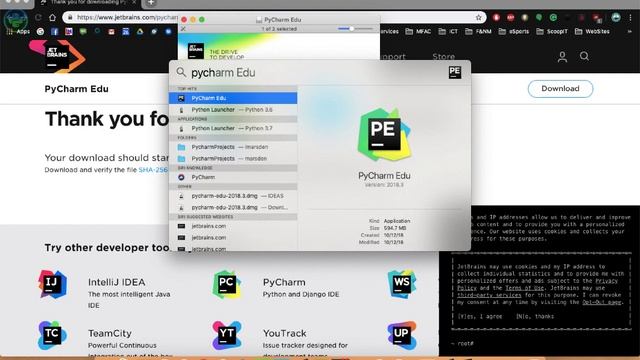Image resolution: width=640 pixels, height=360 pixels.
Task: Expand bookmarks bar overflow chevron
Action: [629, 31]
